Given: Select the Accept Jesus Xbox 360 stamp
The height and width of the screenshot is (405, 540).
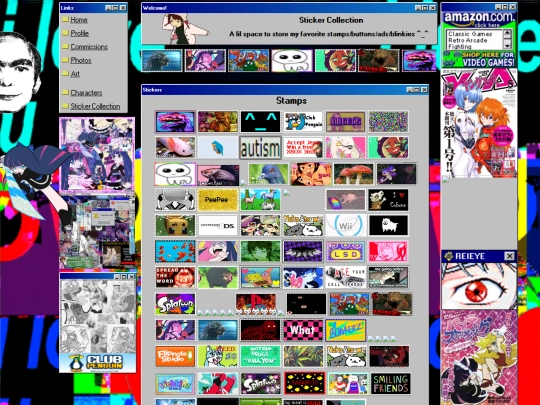Looking at the screenshot, I should click(x=303, y=148).
